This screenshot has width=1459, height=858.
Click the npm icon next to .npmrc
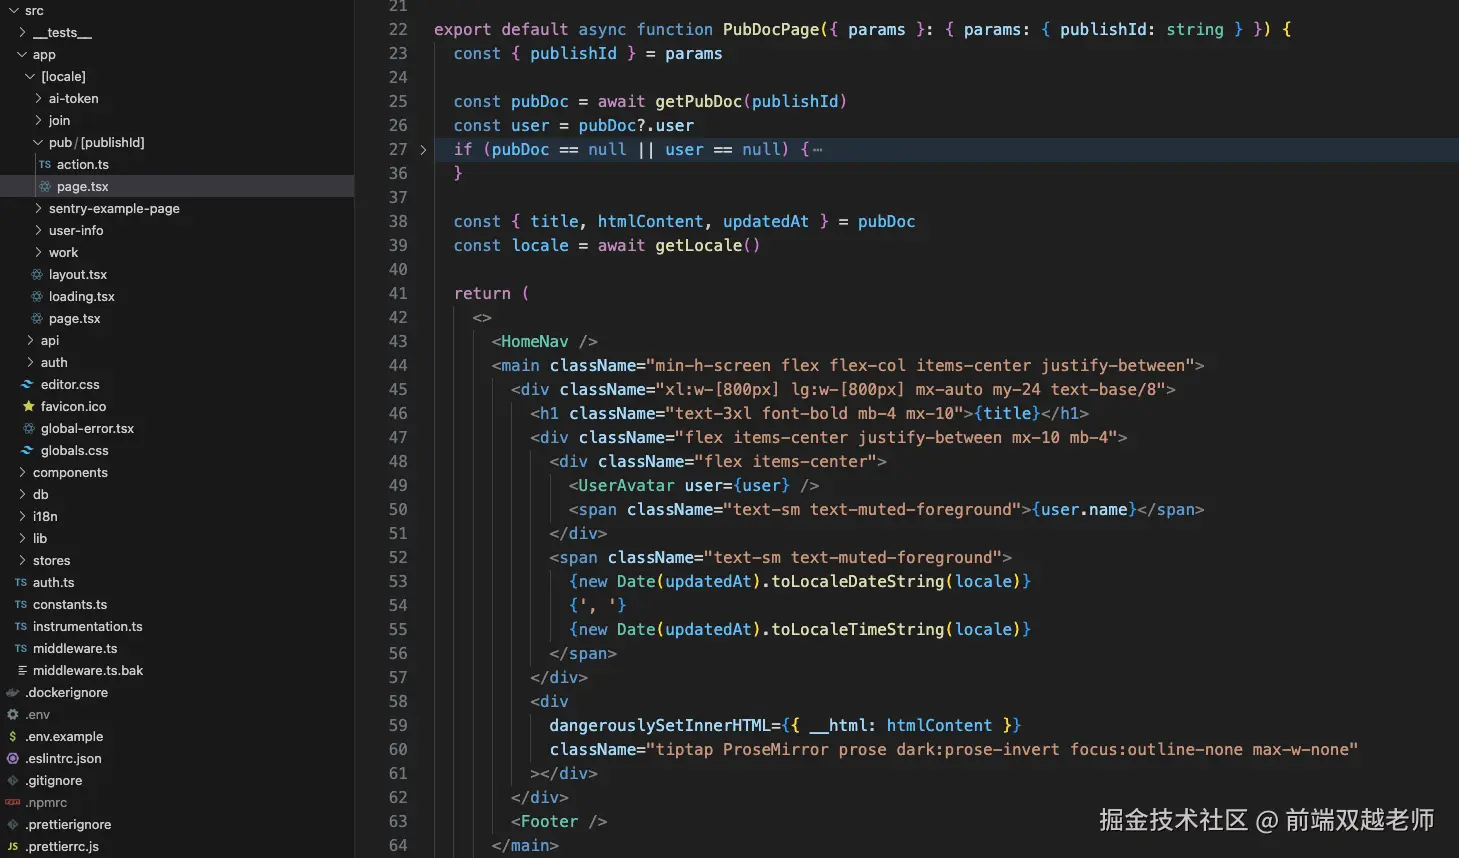pos(14,802)
